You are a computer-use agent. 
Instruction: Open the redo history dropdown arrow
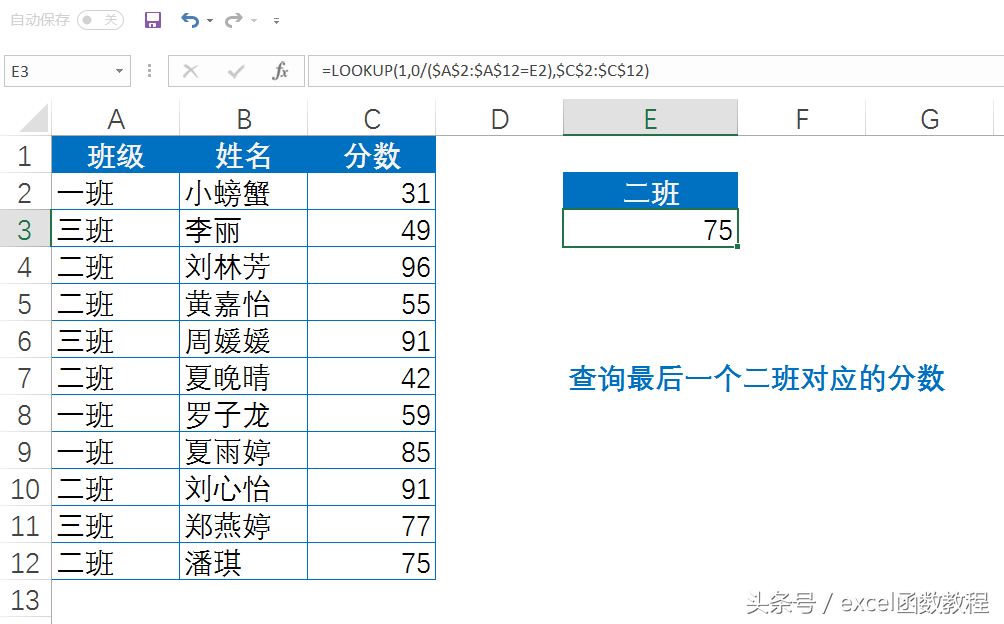[254, 21]
